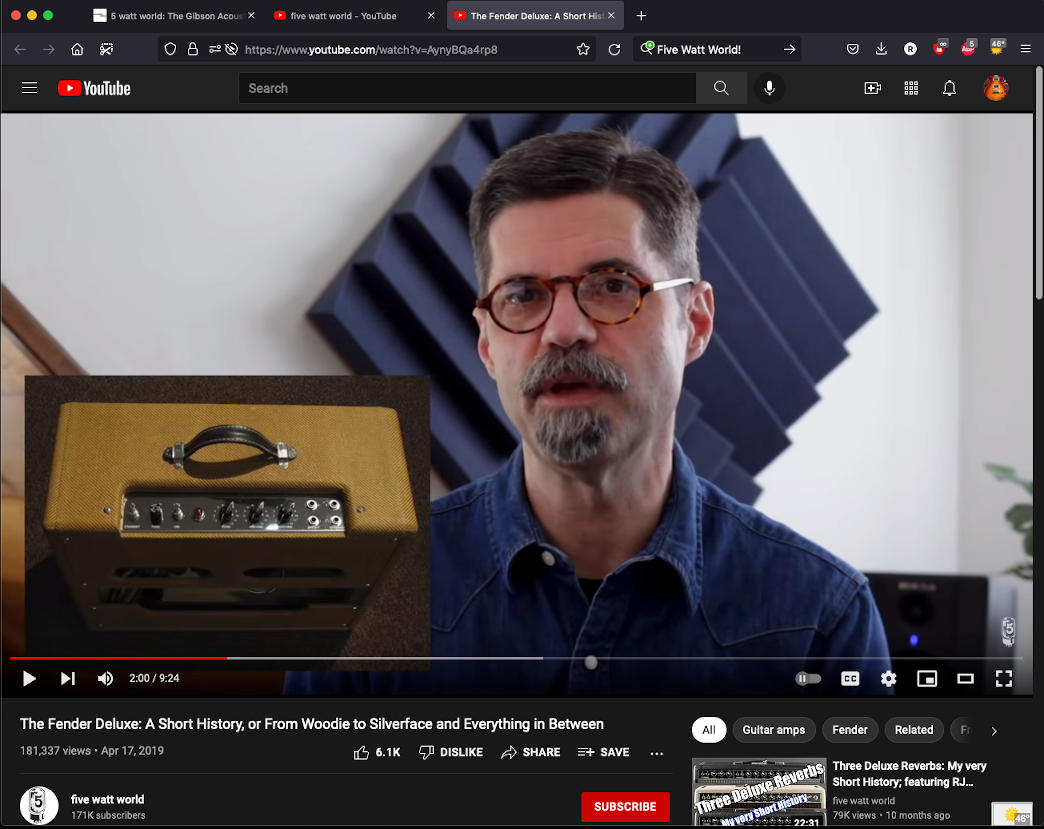Share this video
This screenshot has height=829, width=1044.
coord(531,752)
